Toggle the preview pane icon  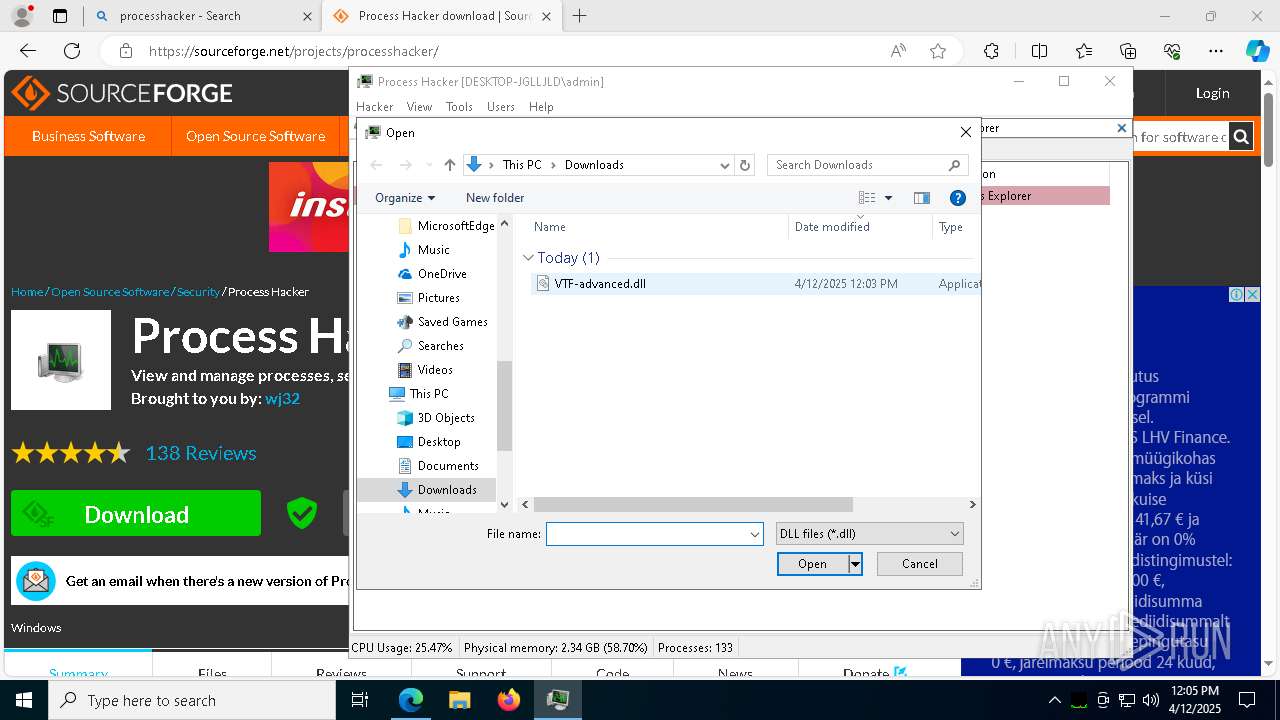pyautogui.click(x=922, y=198)
